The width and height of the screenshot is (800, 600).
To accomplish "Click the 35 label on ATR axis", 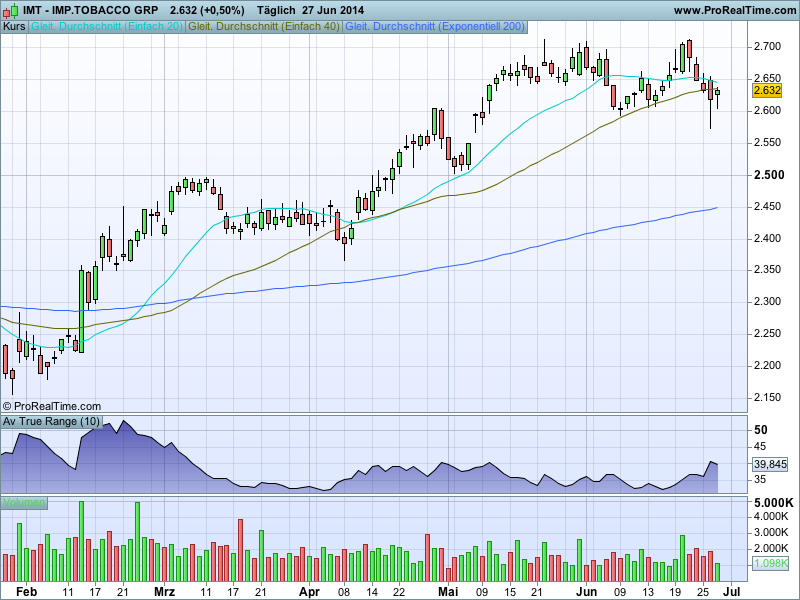I will tap(760, 480).
